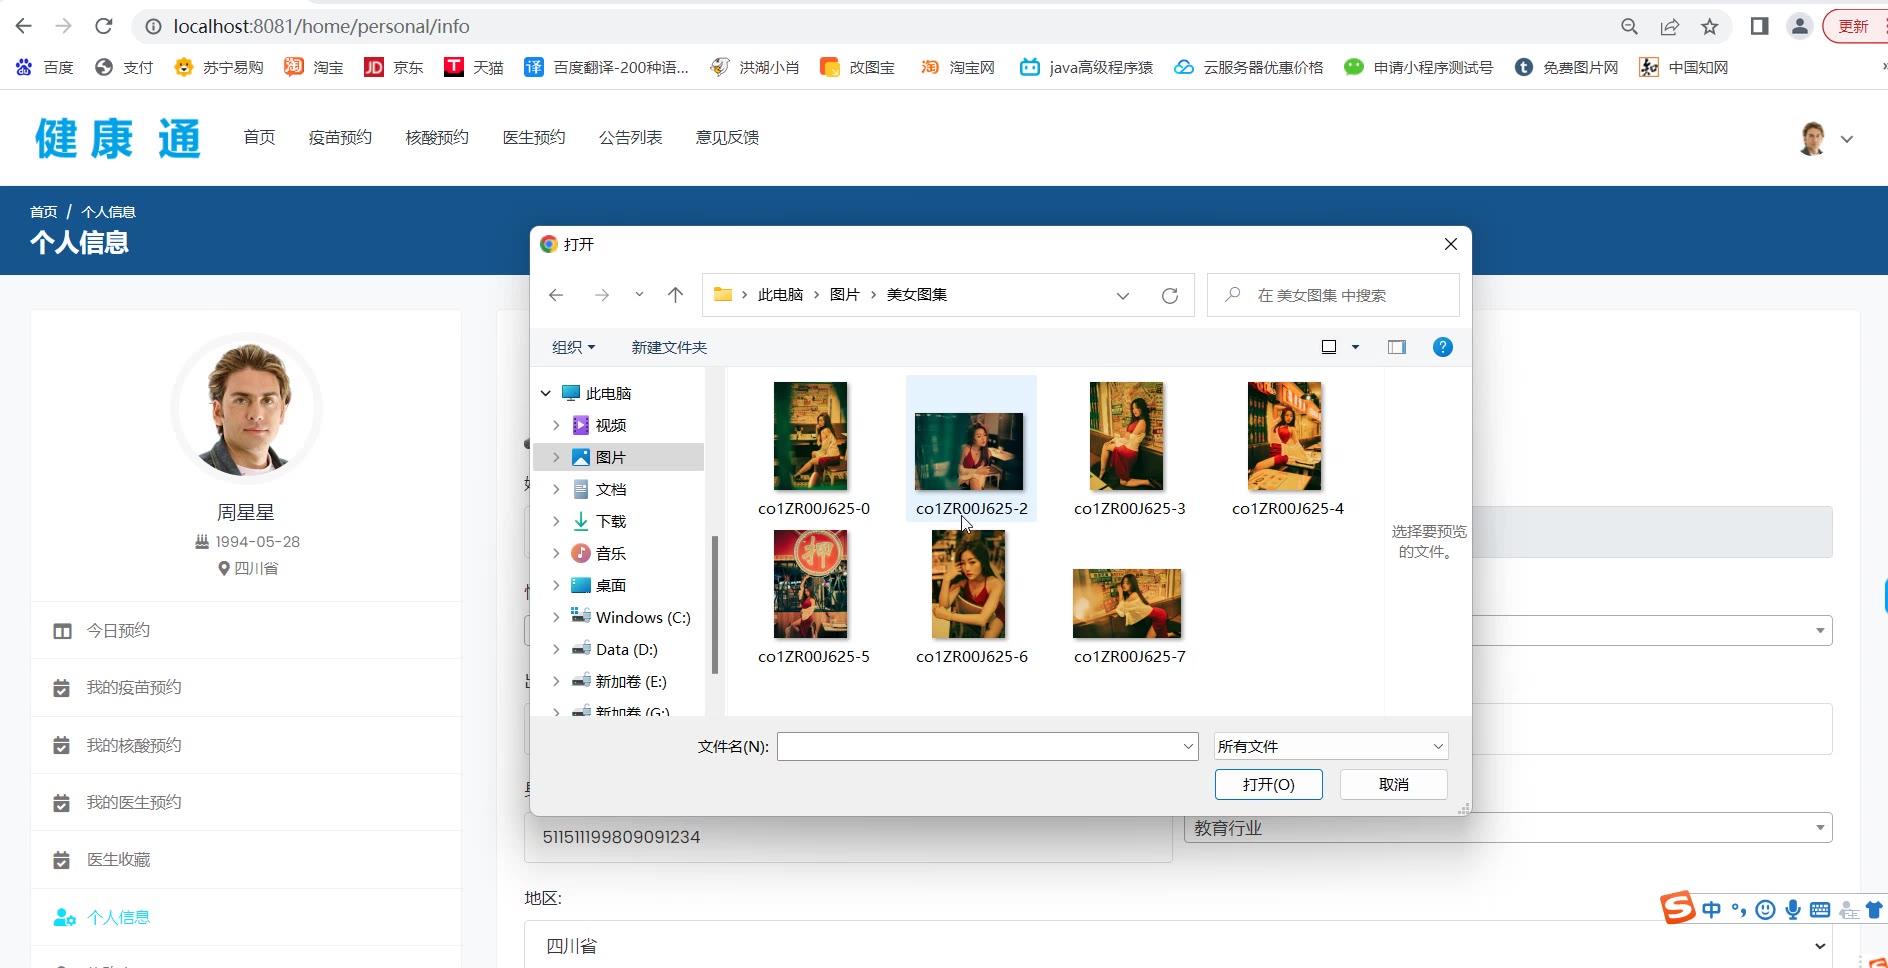Click Sogou input method logo icon
Screen dimensions: 1888x968
point(1678,908)
